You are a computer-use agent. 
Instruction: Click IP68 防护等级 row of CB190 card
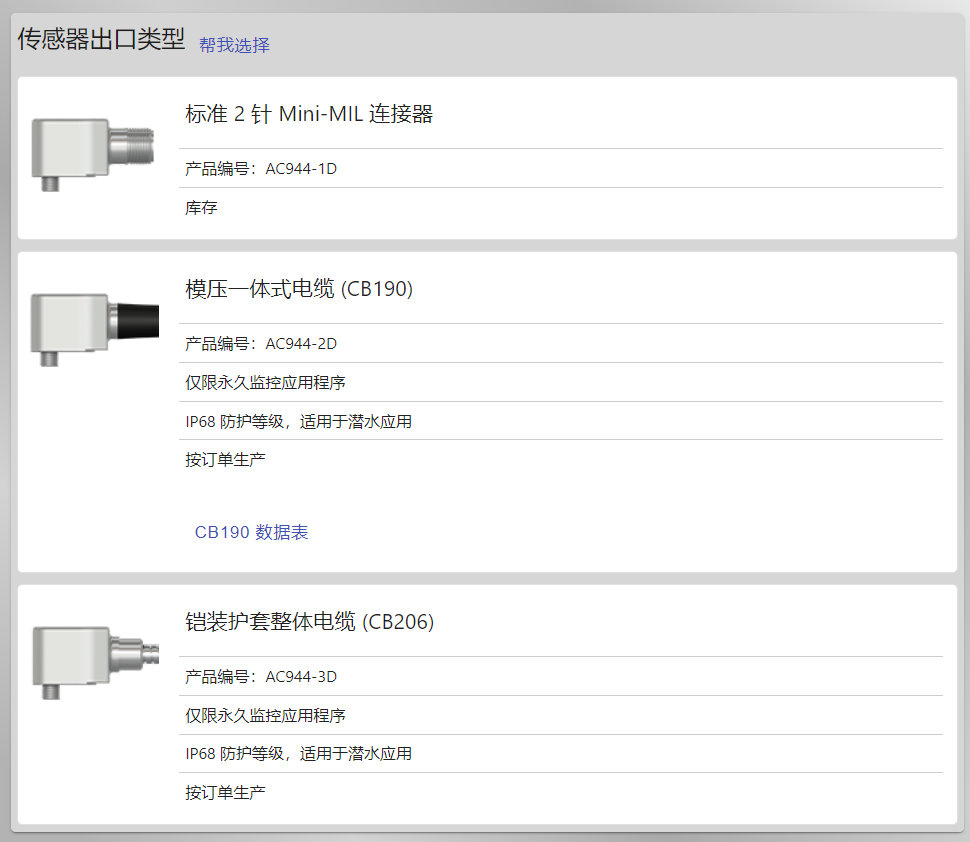560,421
